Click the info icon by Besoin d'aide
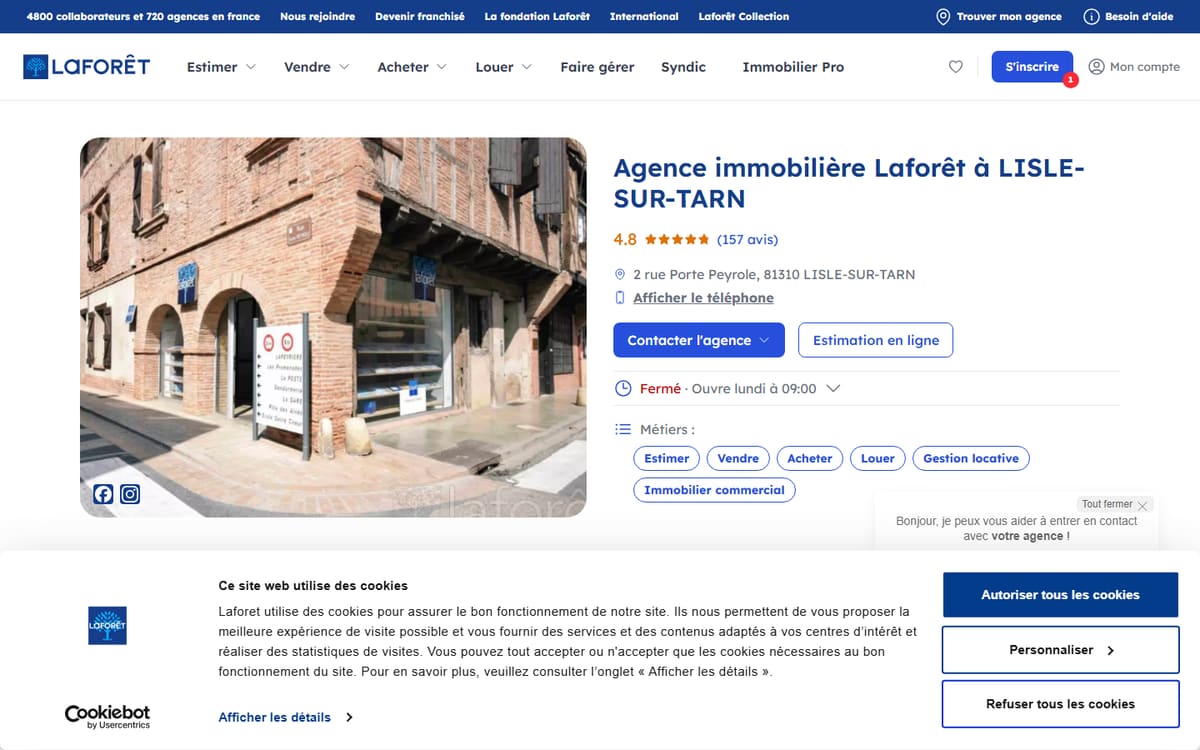 click(x=1091, y=17)
